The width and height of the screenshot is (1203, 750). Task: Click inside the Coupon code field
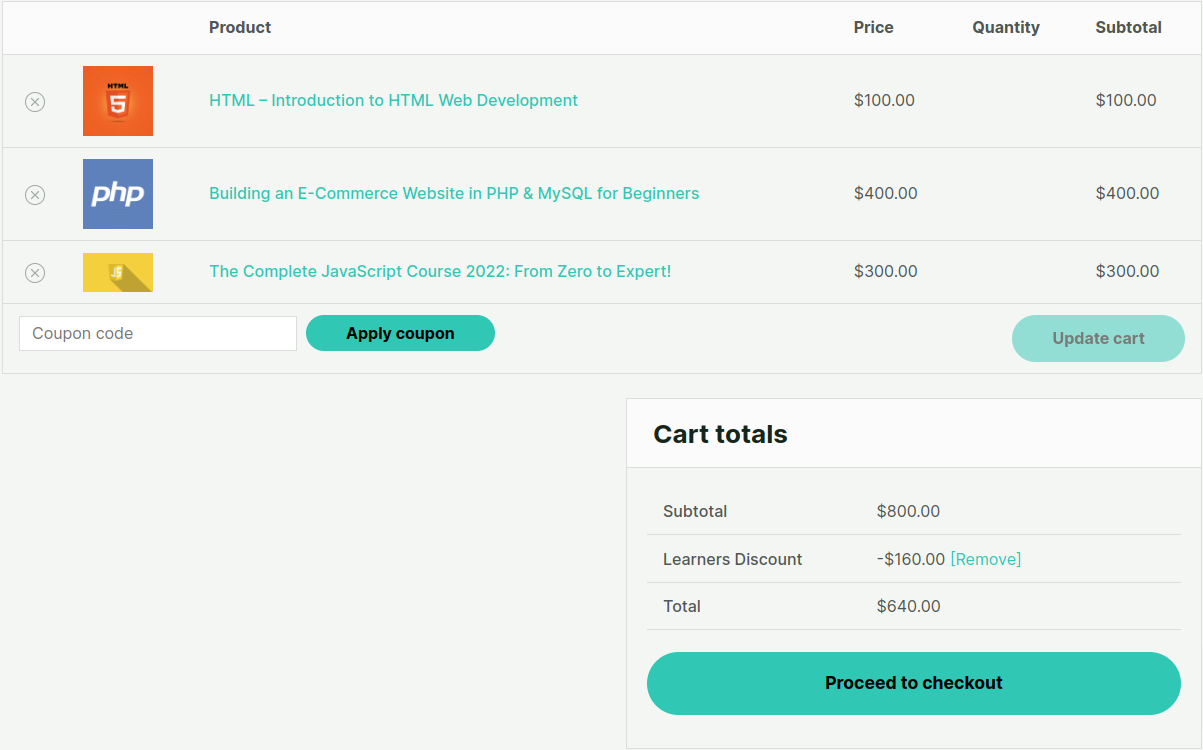tap(157, 332)
